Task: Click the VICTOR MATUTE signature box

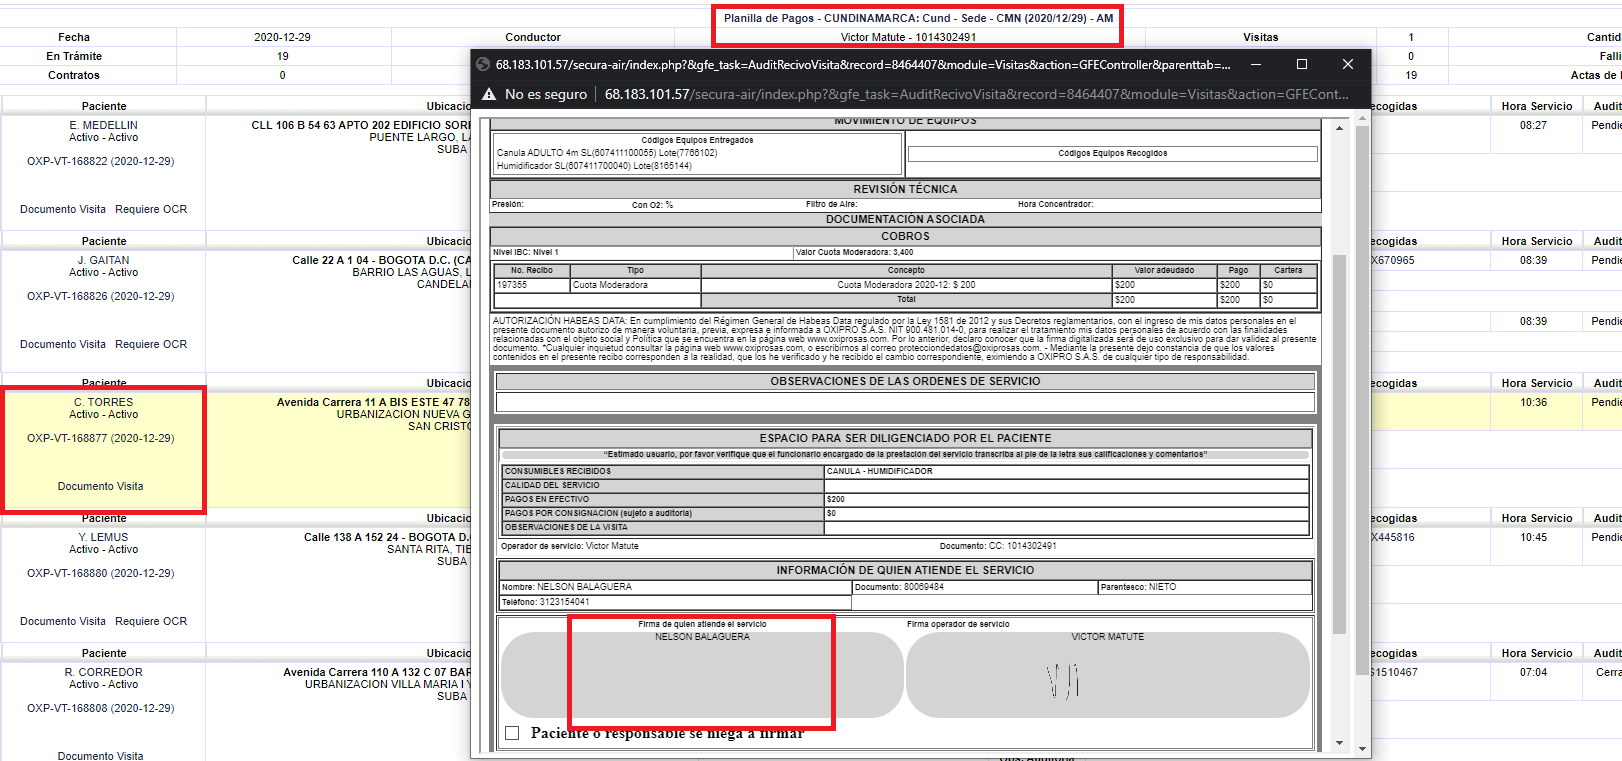Action: (x=1108, y=675)
